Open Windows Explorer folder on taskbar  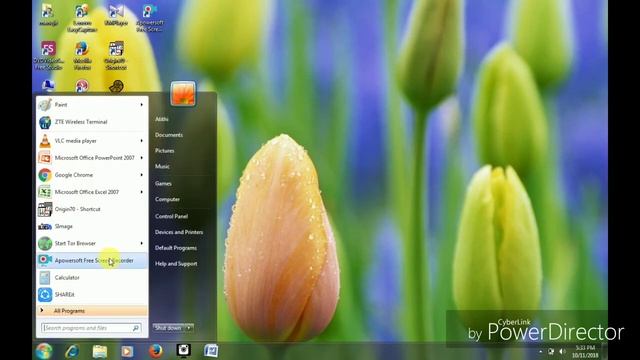click(x=100, y=351)
